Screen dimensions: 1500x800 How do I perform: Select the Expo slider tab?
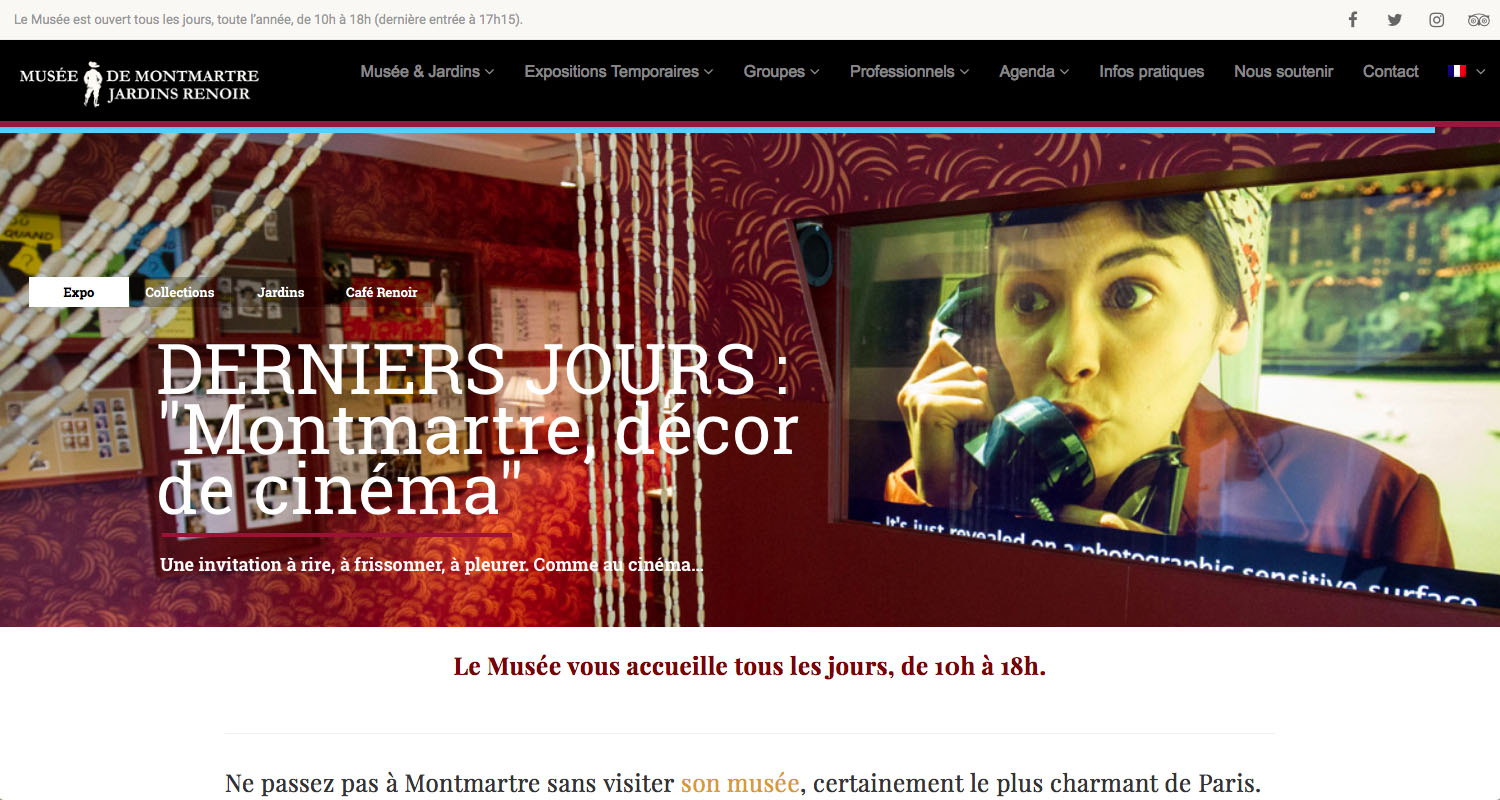click(x=79, y=292)
